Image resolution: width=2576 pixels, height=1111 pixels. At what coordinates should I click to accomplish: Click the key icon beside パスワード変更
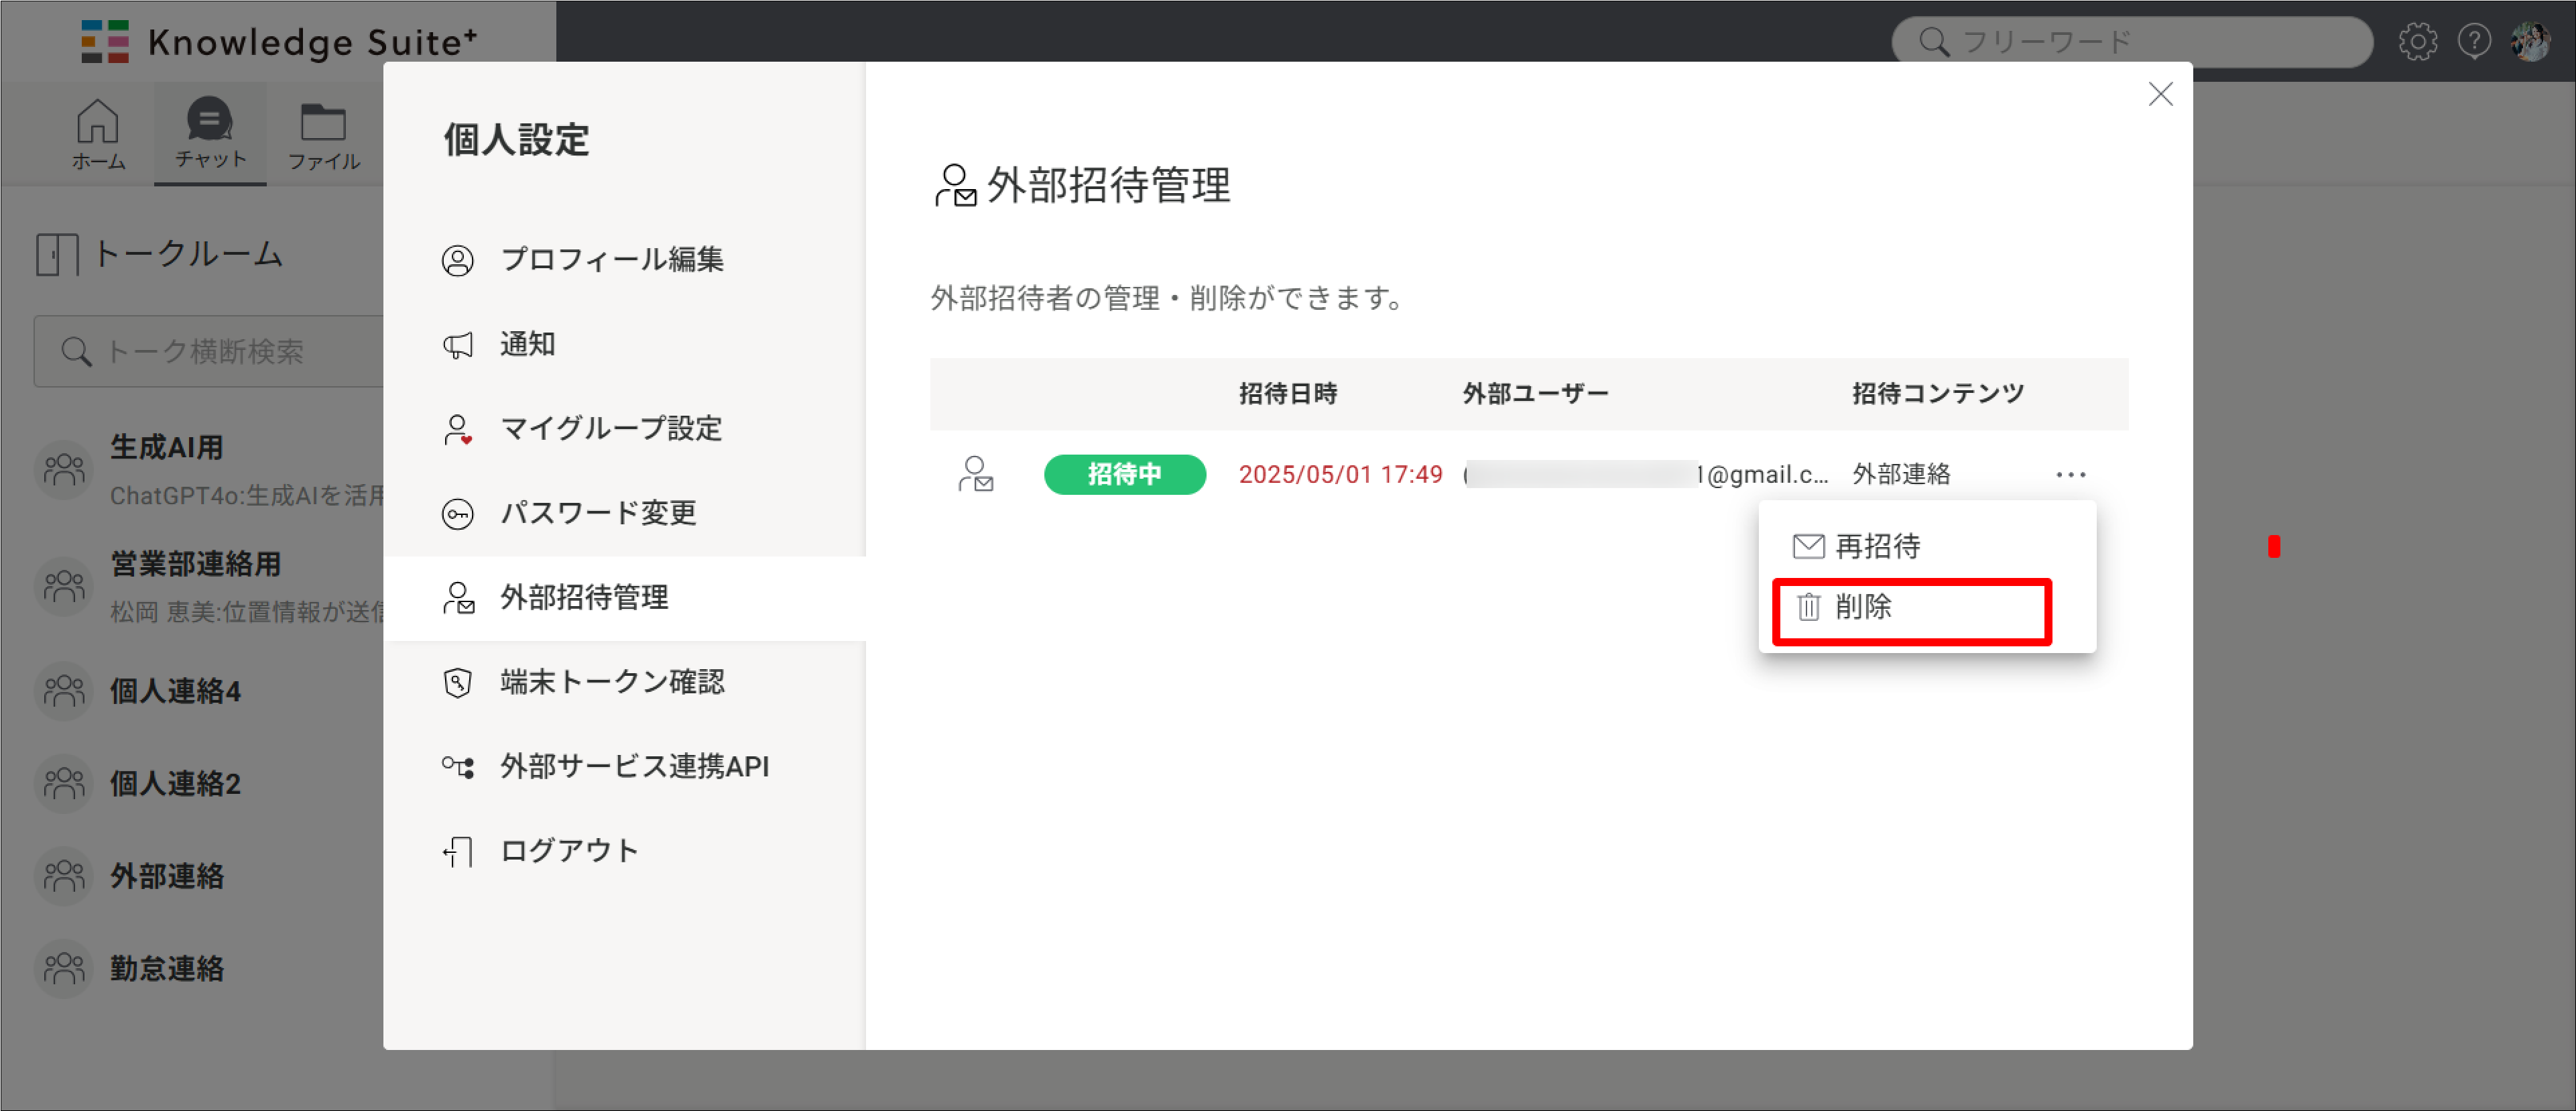coord(458,514)
